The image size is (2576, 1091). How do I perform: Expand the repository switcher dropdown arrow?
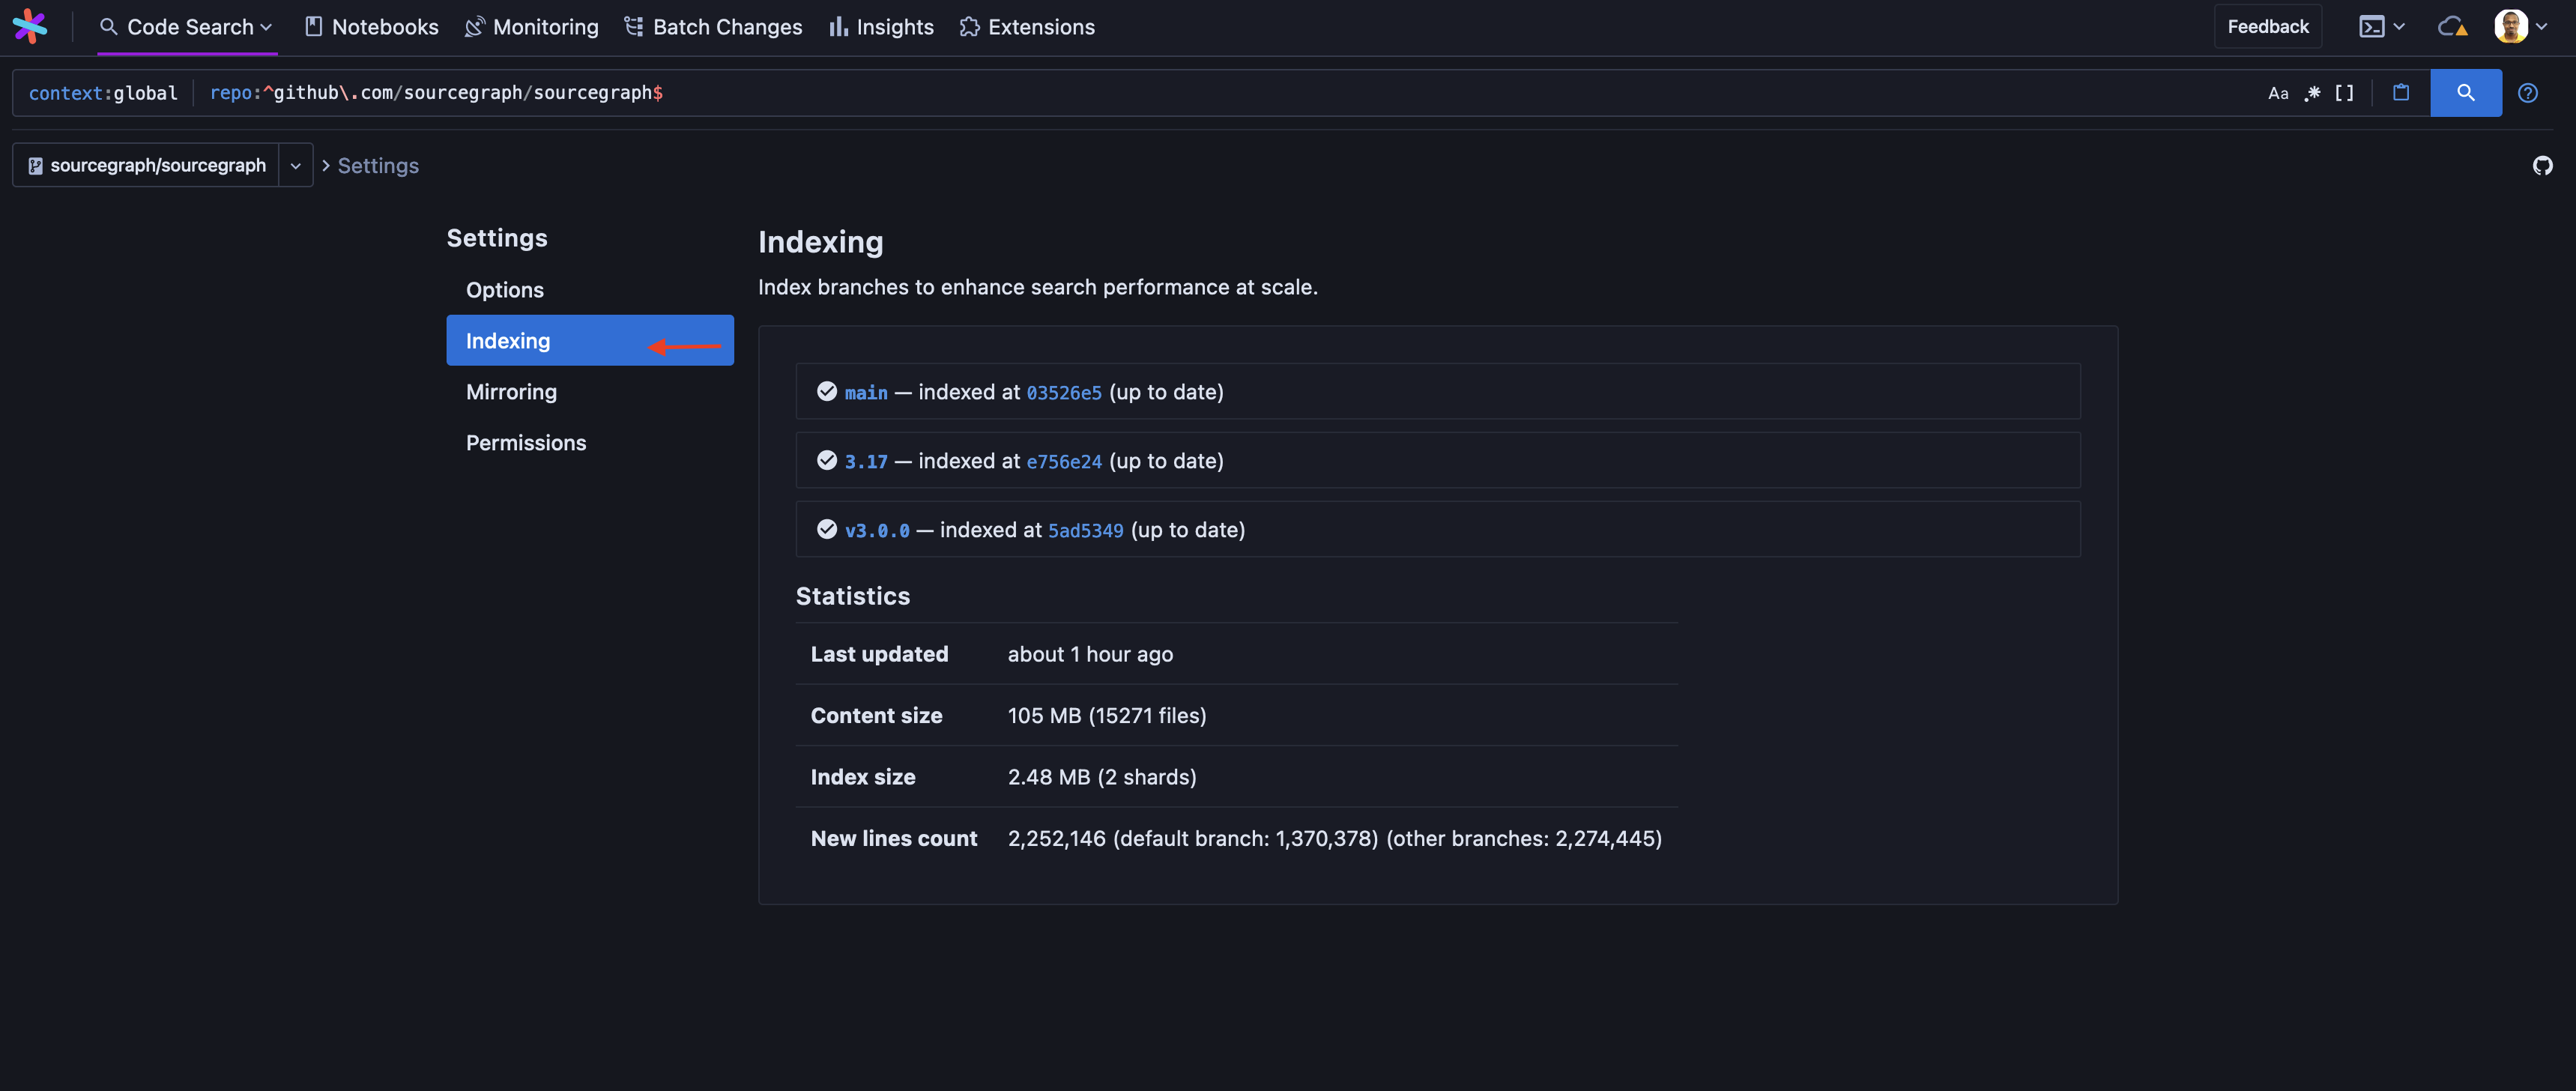click(296, 165)
